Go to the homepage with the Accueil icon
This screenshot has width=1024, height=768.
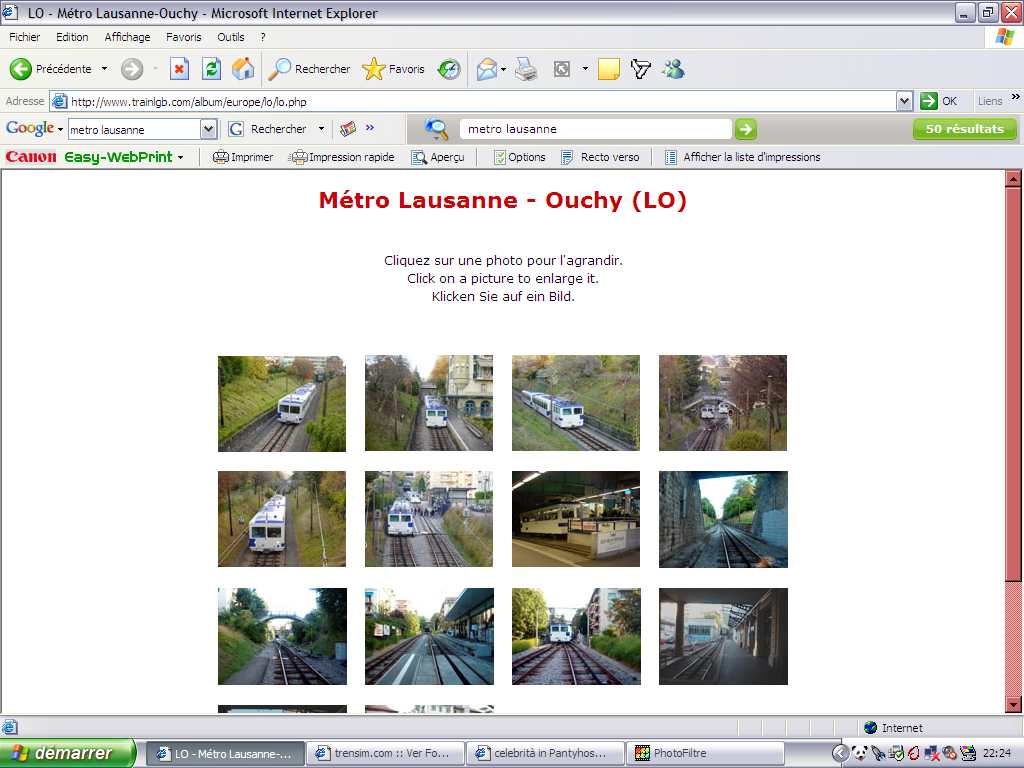[x=243, y=69]
